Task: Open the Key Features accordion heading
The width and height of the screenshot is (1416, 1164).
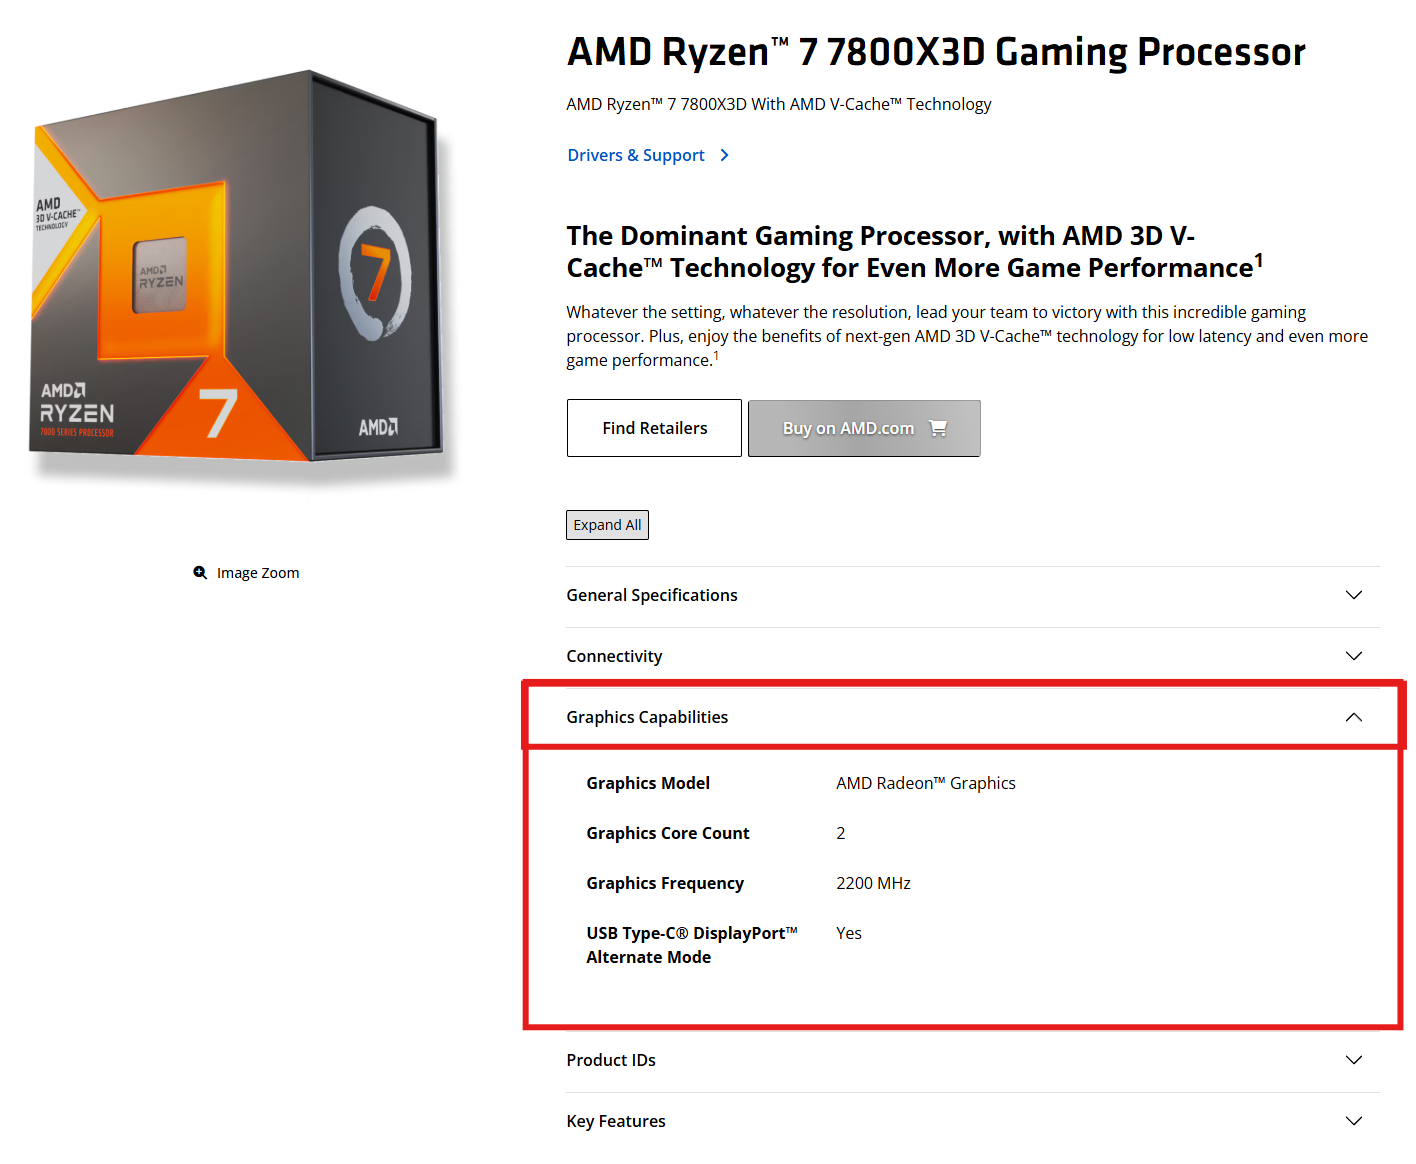Action: tap(616, 1121)
